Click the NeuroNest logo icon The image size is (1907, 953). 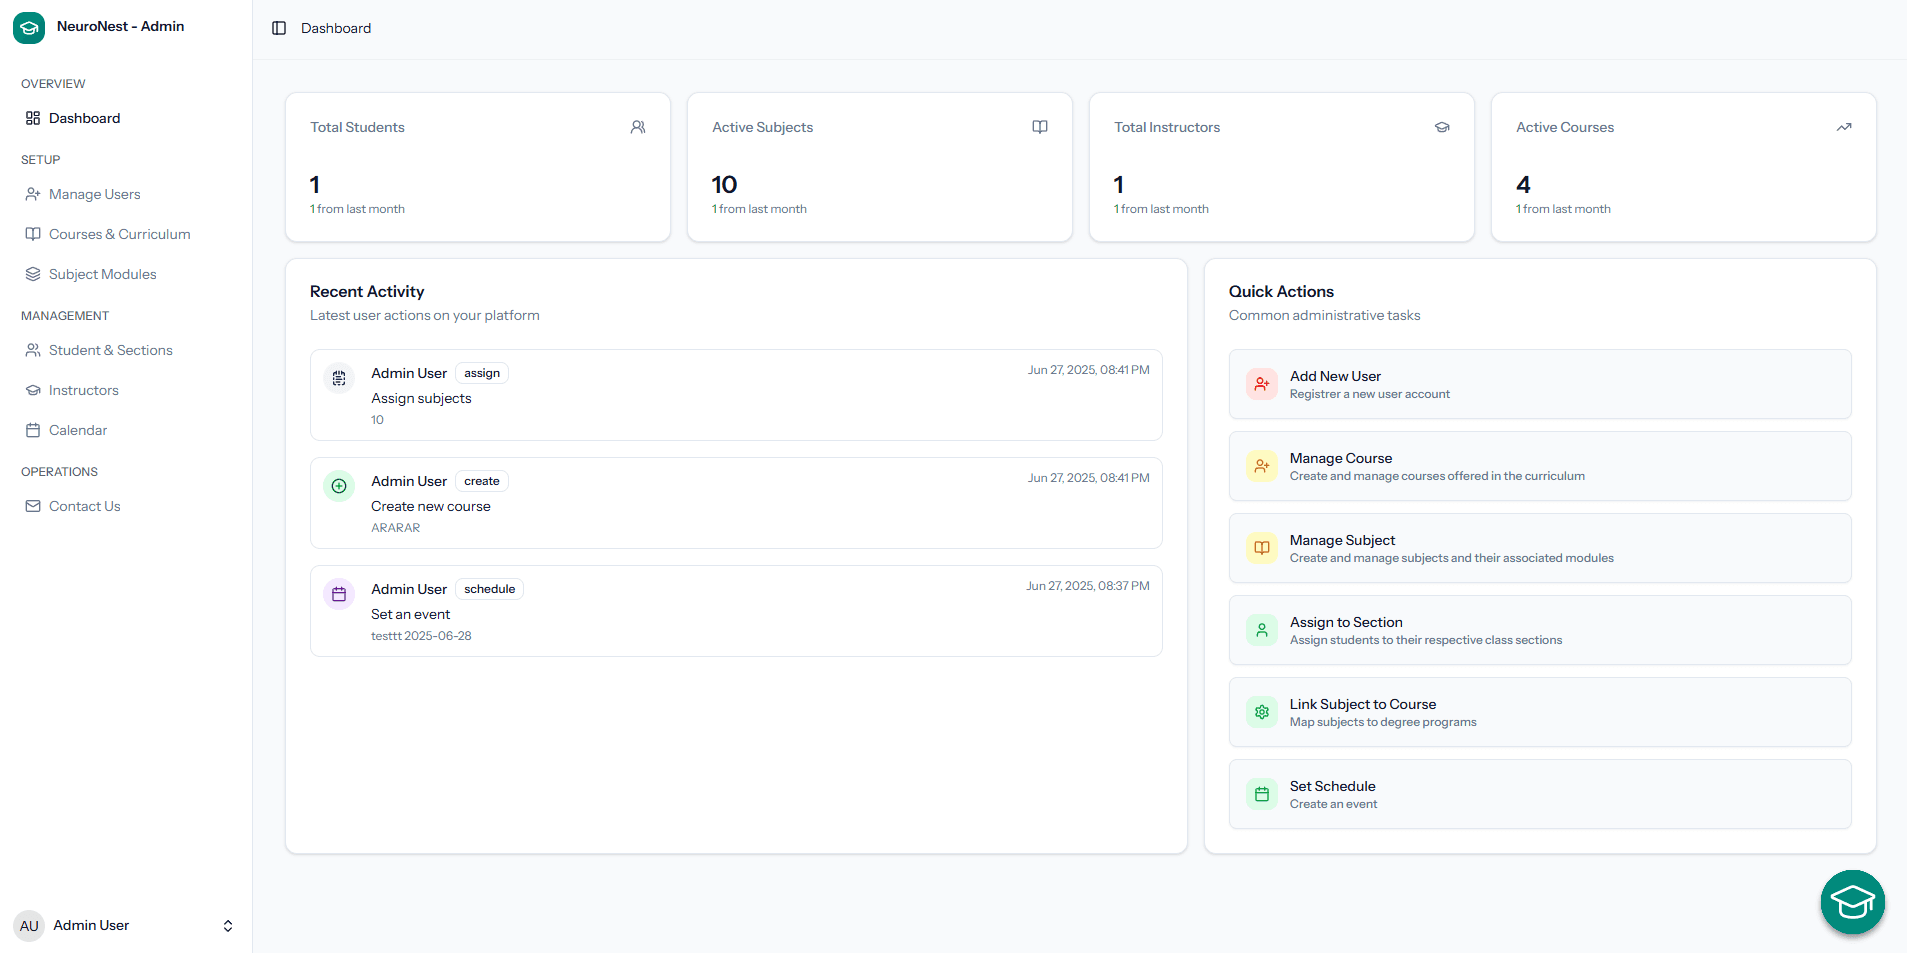29,28
